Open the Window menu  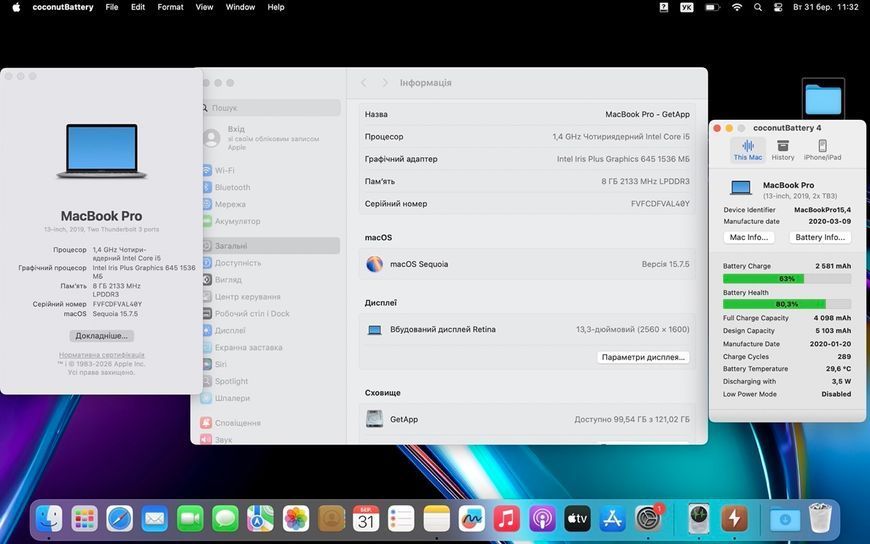pos(240,7)
